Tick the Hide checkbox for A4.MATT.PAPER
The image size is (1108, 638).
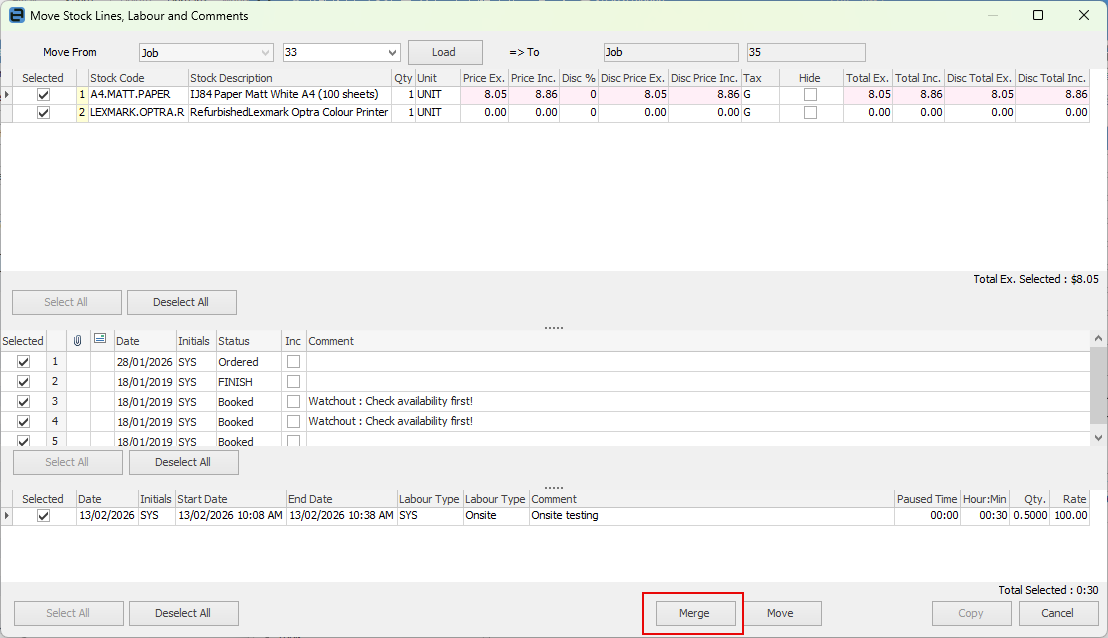click(x=811, y=95)
